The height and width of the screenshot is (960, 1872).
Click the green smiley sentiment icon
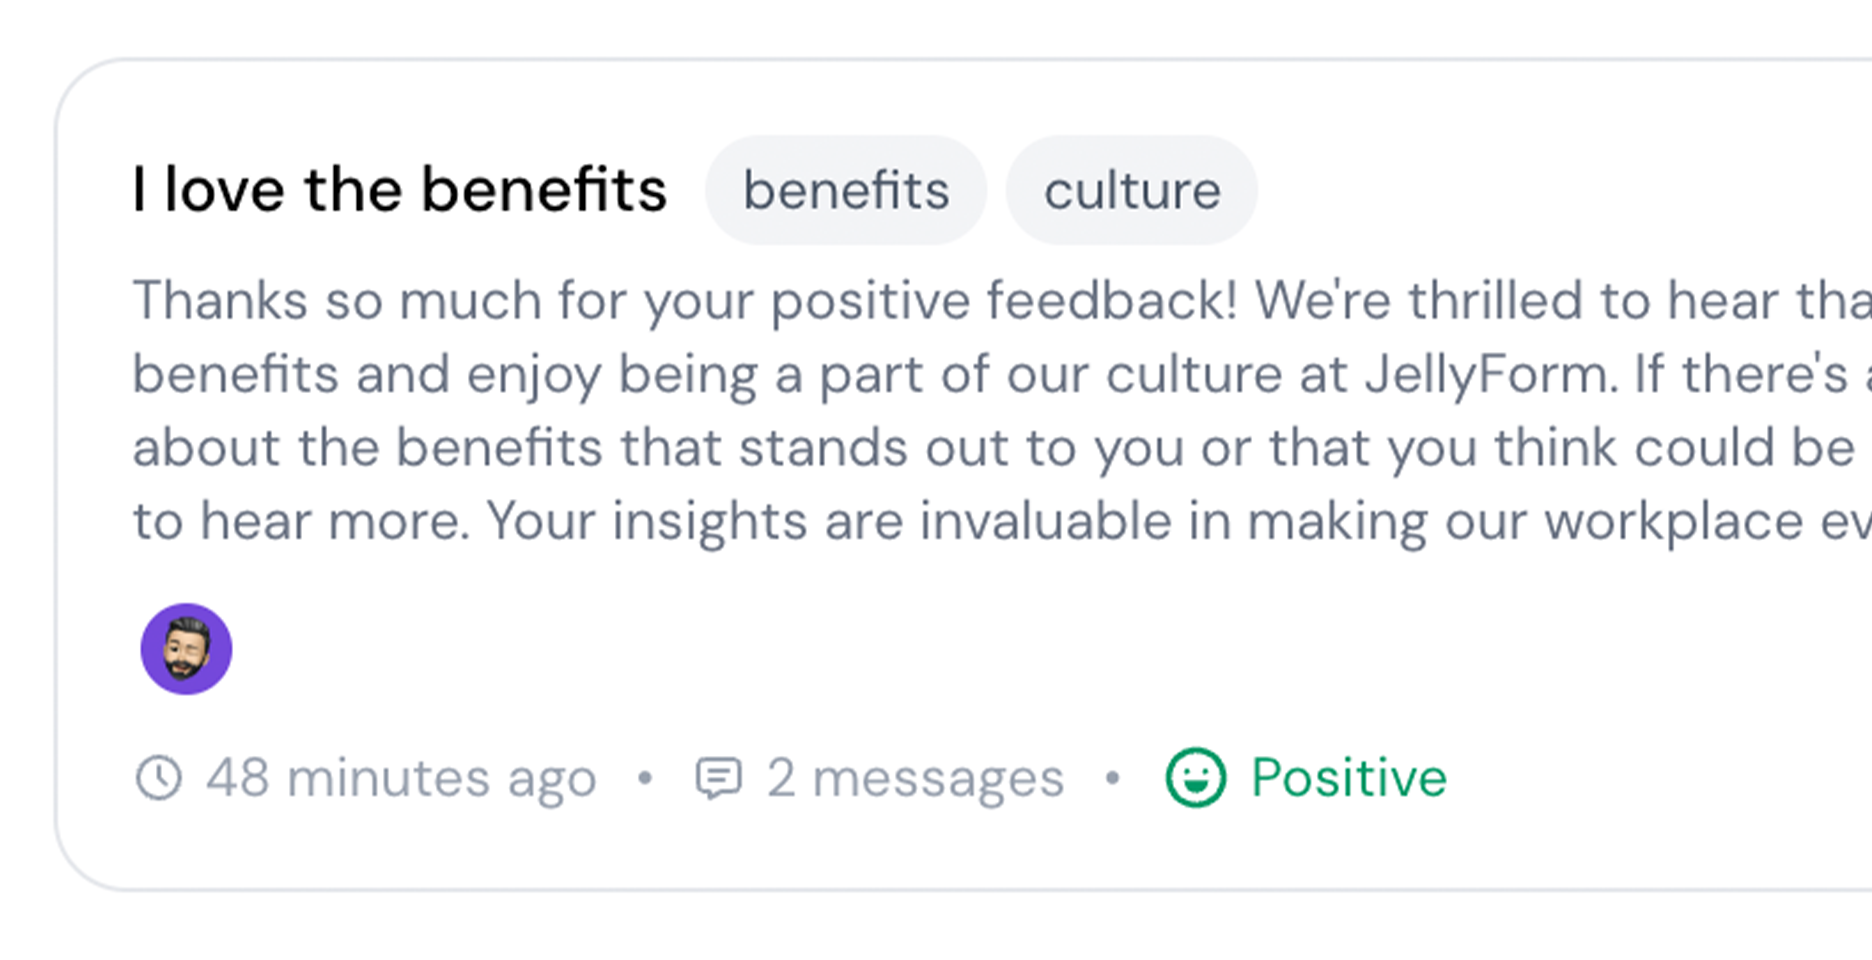point(1195,777)
